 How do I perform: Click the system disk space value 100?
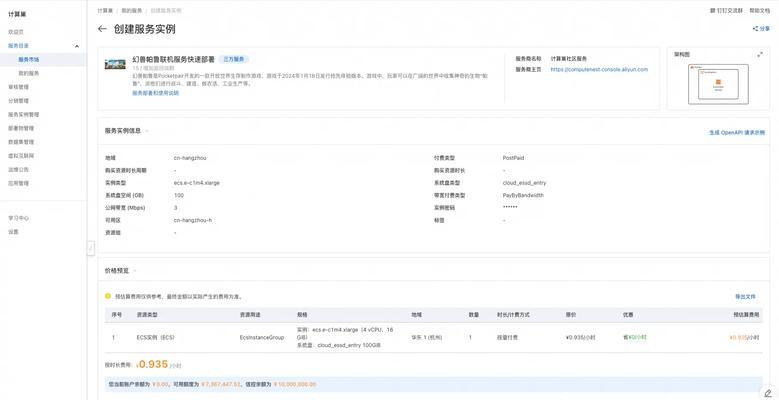[179, 195]
